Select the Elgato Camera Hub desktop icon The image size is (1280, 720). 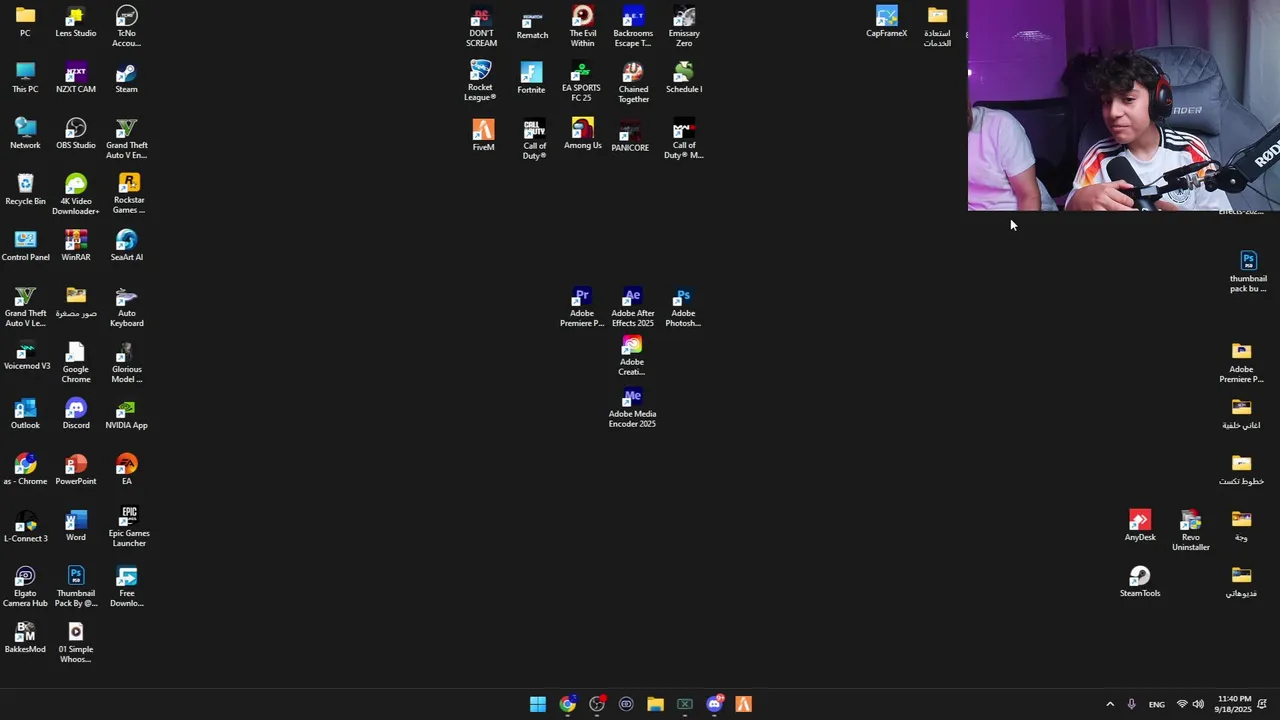click(x=25, y=587)
